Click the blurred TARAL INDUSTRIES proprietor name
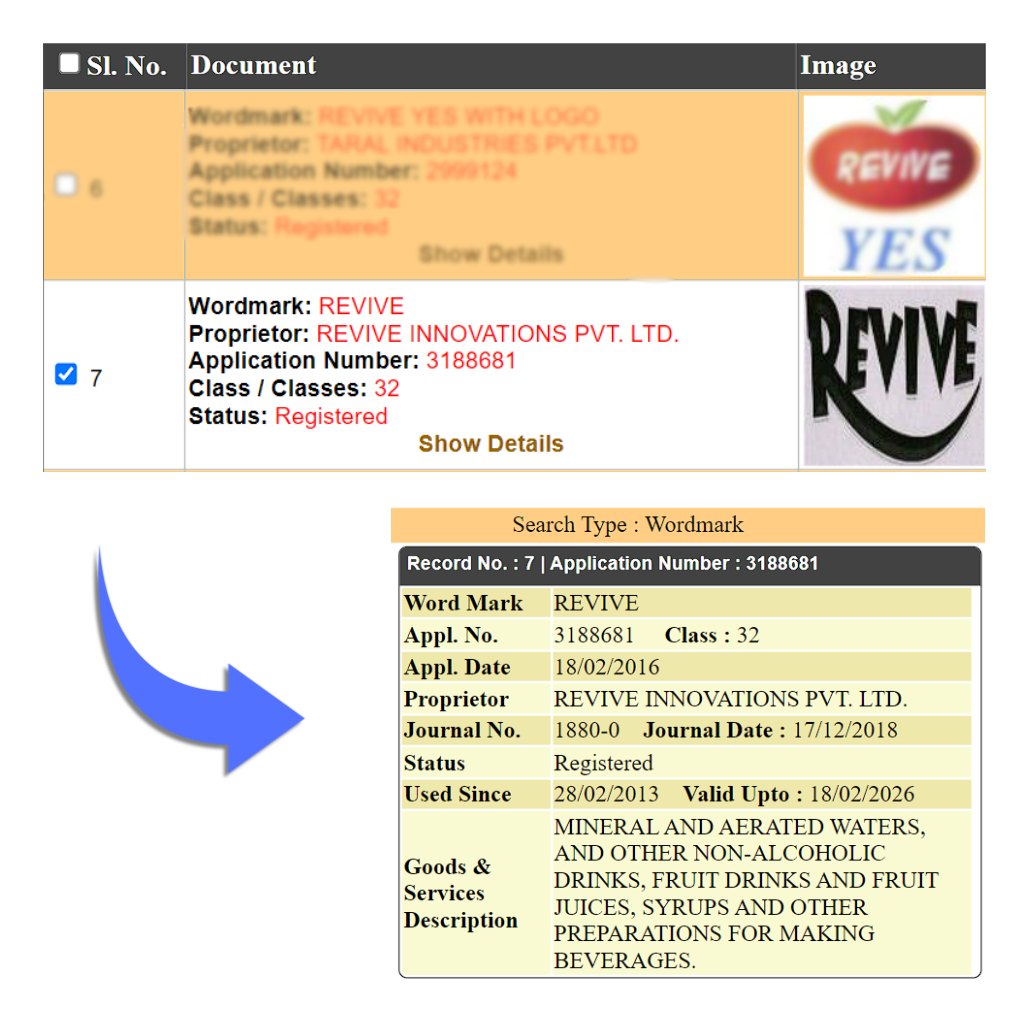The image size is (1024, 1024). (476, 144)
